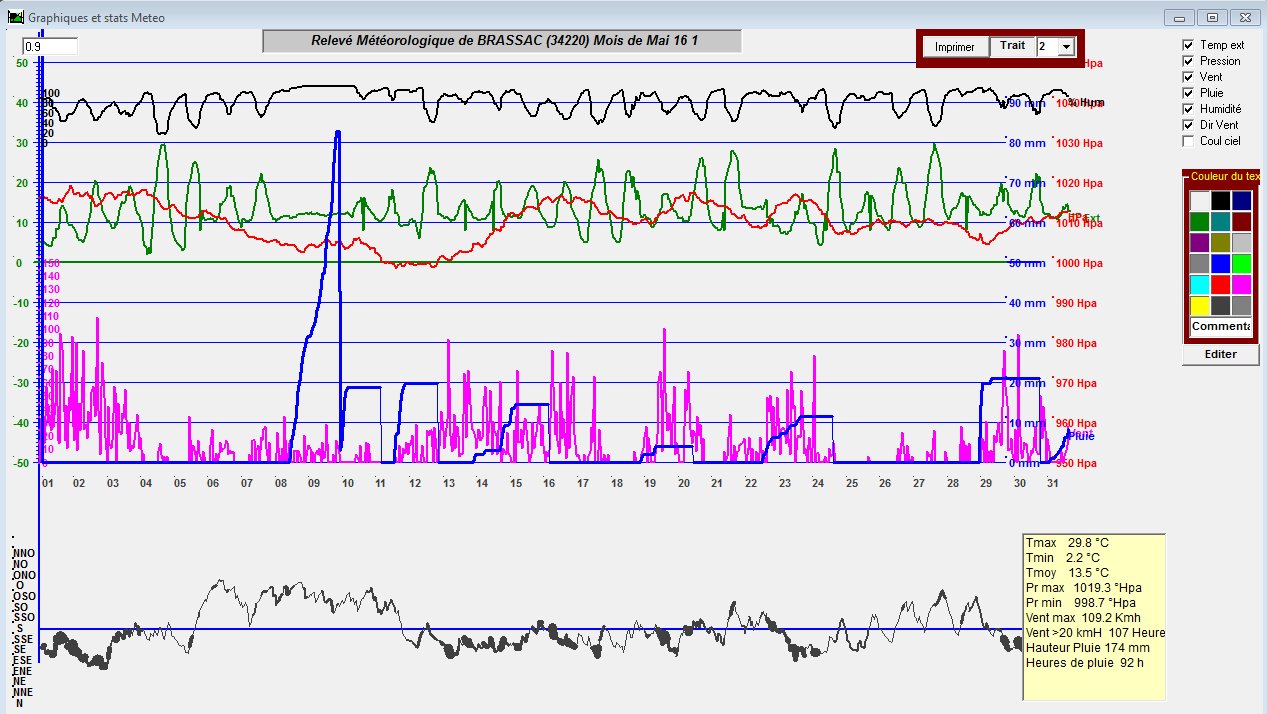
Task: Click day label 31 on the time axis
Action: [1052, 484]
